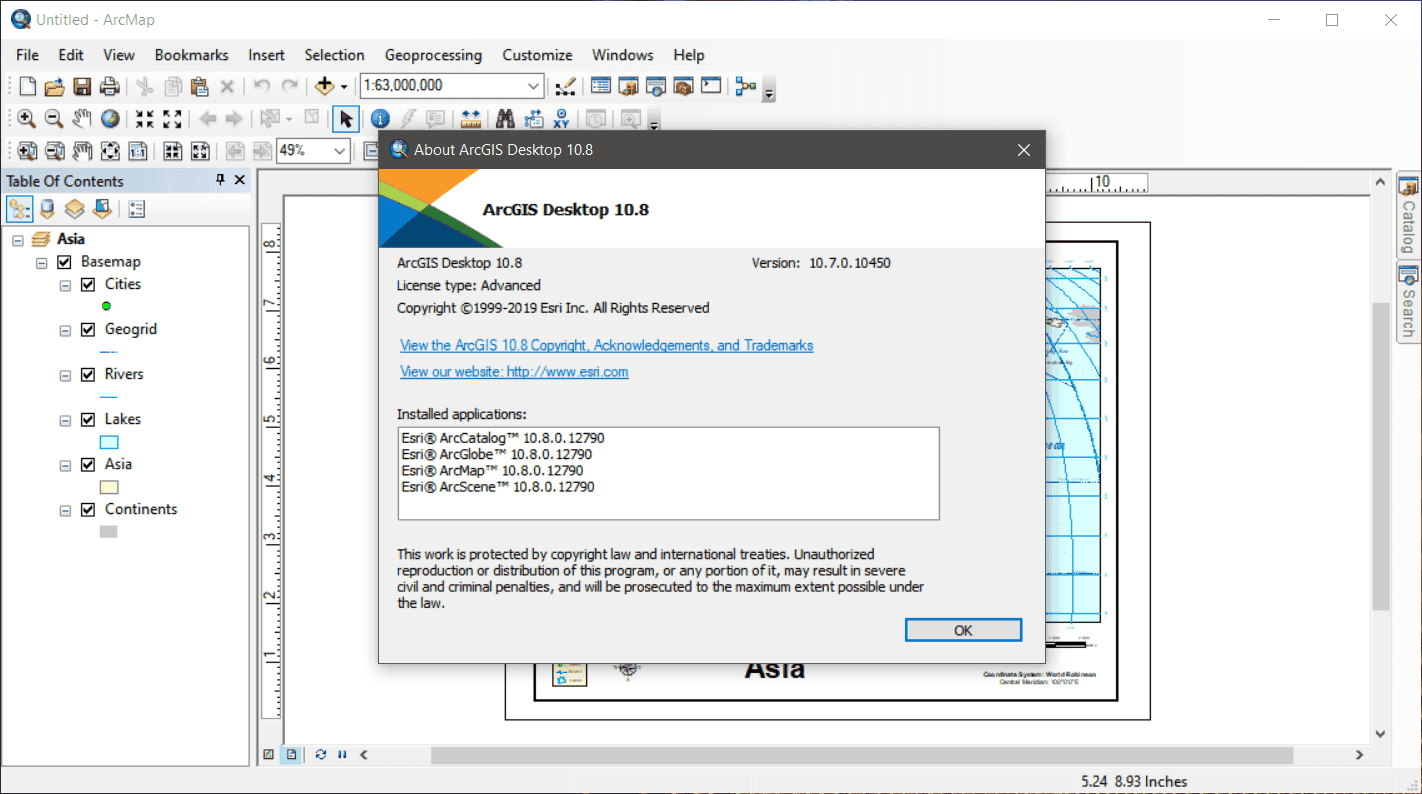Open ArcGIS 10.8 Copyright and Trademarks link
Image resolution: width=1422 pixels, height=794 pixels.
click(x=607, y=345)
